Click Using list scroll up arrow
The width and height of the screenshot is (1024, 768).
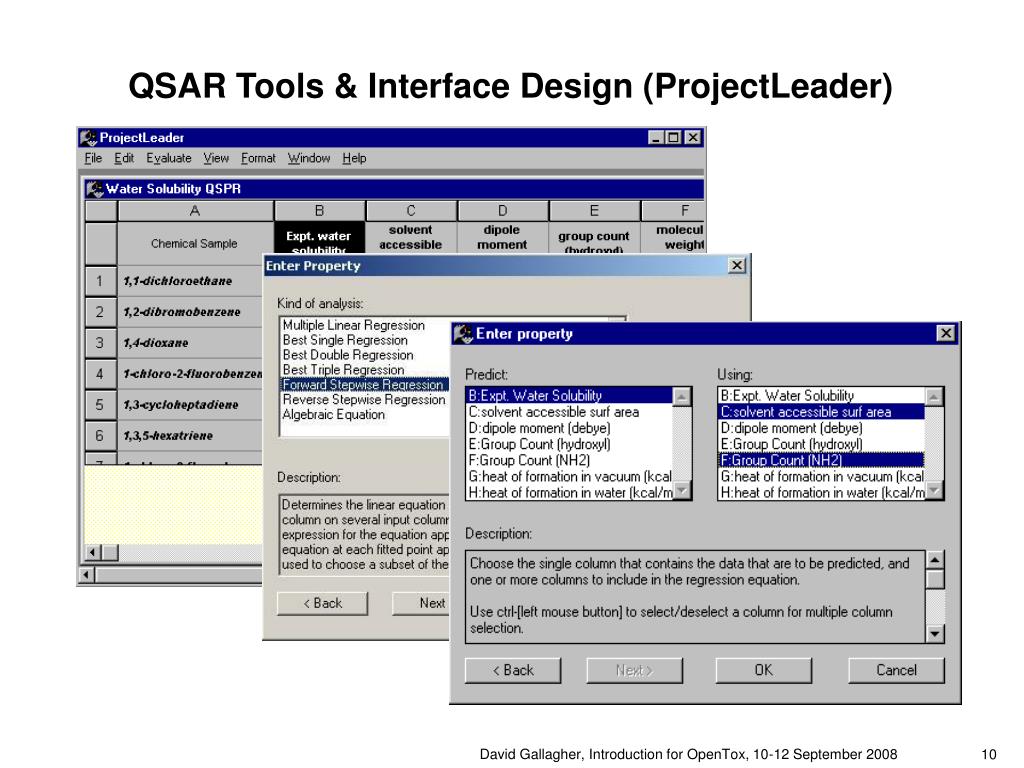pos(934,396)
